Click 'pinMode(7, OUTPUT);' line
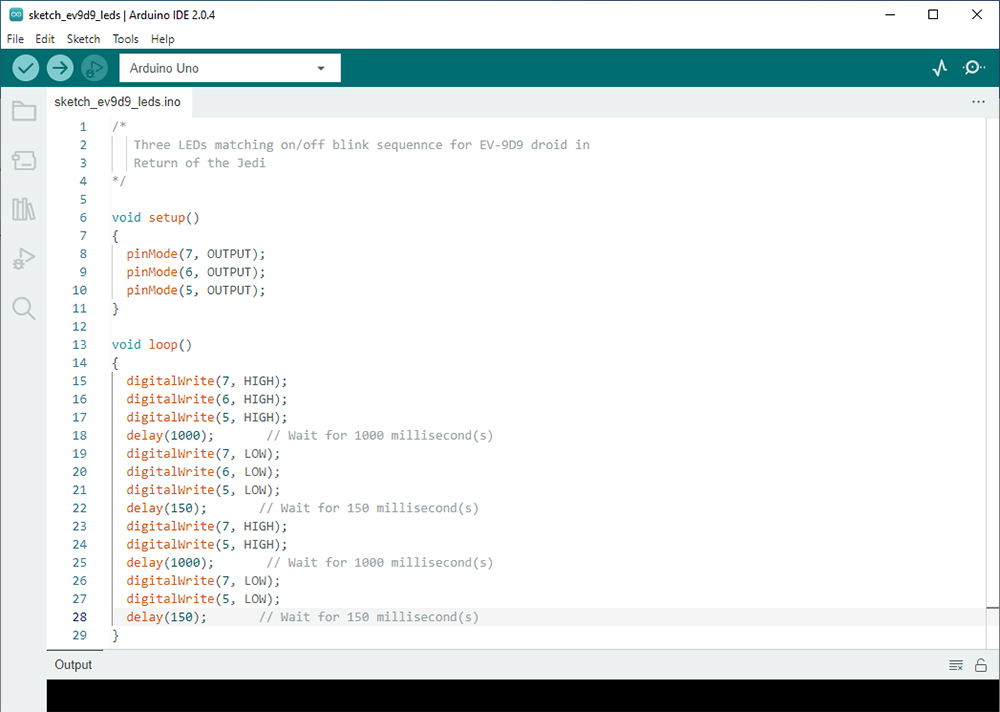Image resolution: width=1000 pixels, height=712 pixels. [x=196, y=254]
